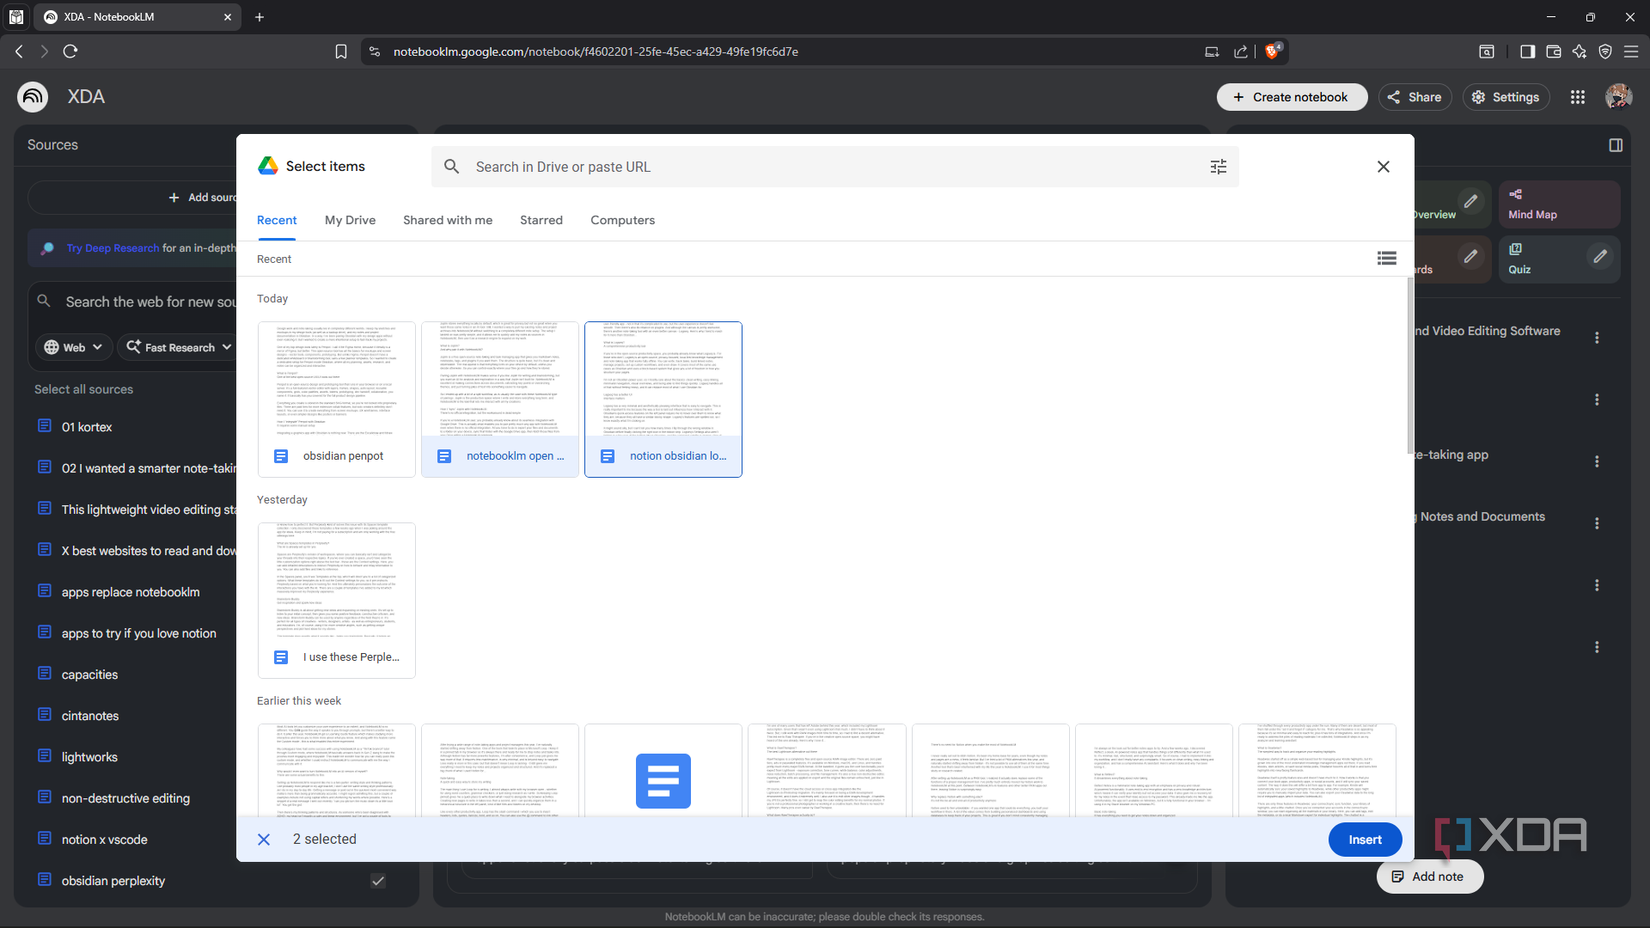Switch to the My Drive tab
The height and width of the screenshot is (928, 1650).
tap(349, 220)
